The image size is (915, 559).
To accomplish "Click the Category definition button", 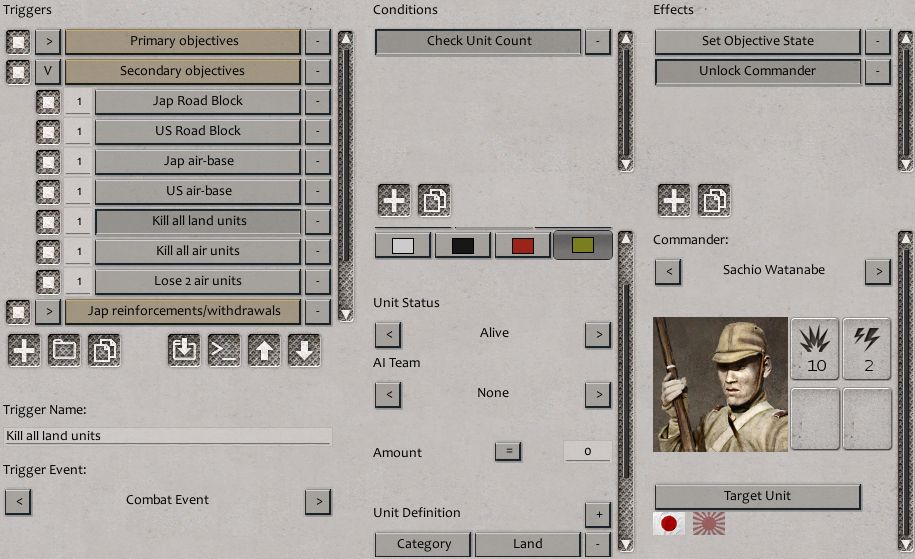I will [x=423, y=544].
